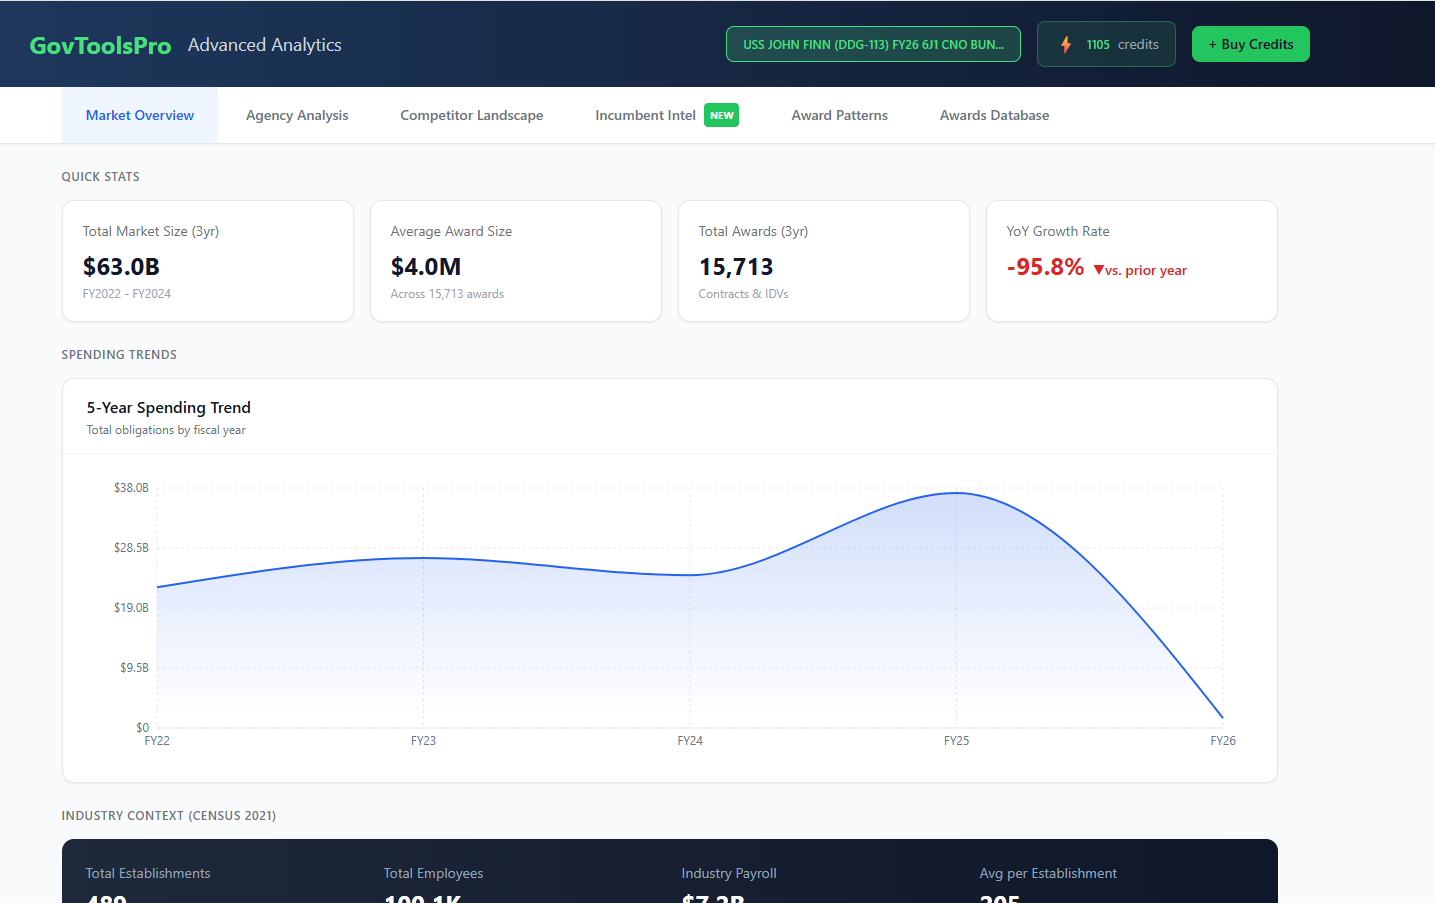Screen dimensions: 1435x903
Task: Click the lightning bolt credits icon
Action: pyautogui.click(x=1066, y=44)
